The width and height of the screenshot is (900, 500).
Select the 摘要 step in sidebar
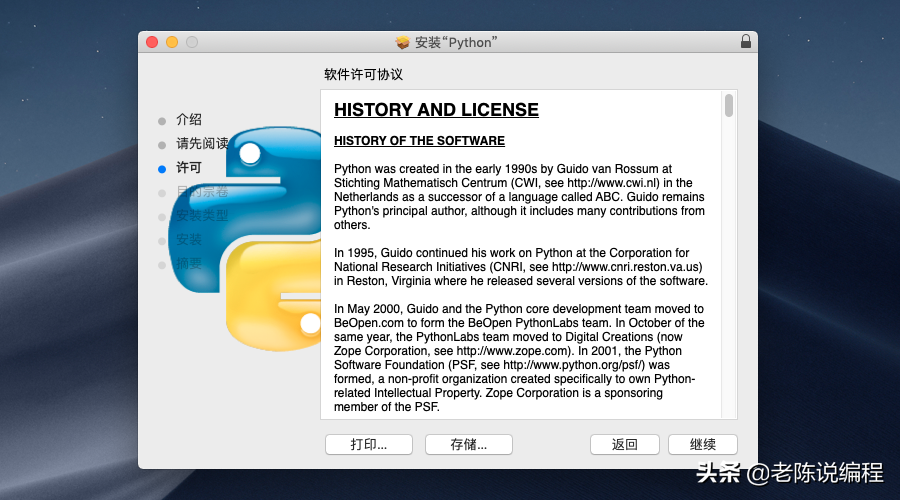click(x=189, y=264)
